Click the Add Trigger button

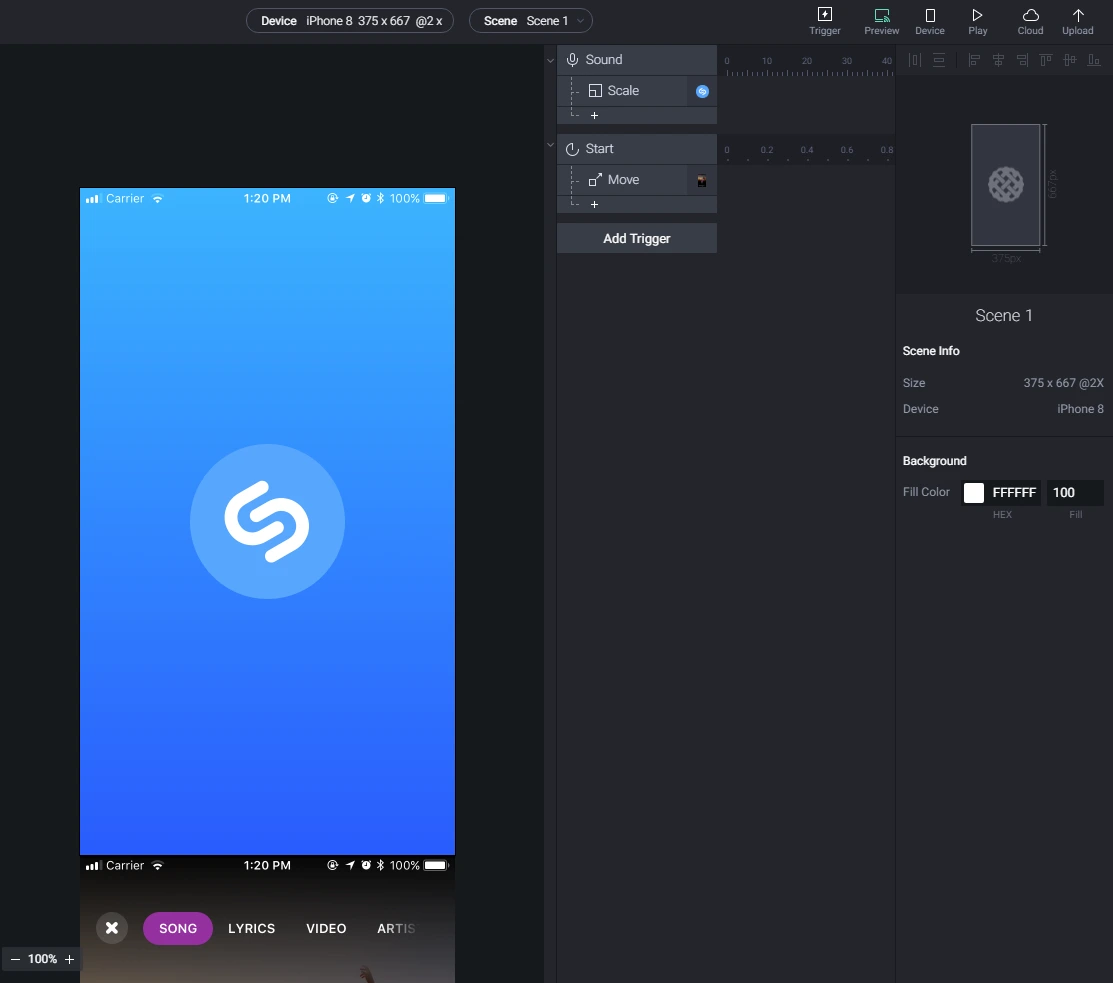637,238
